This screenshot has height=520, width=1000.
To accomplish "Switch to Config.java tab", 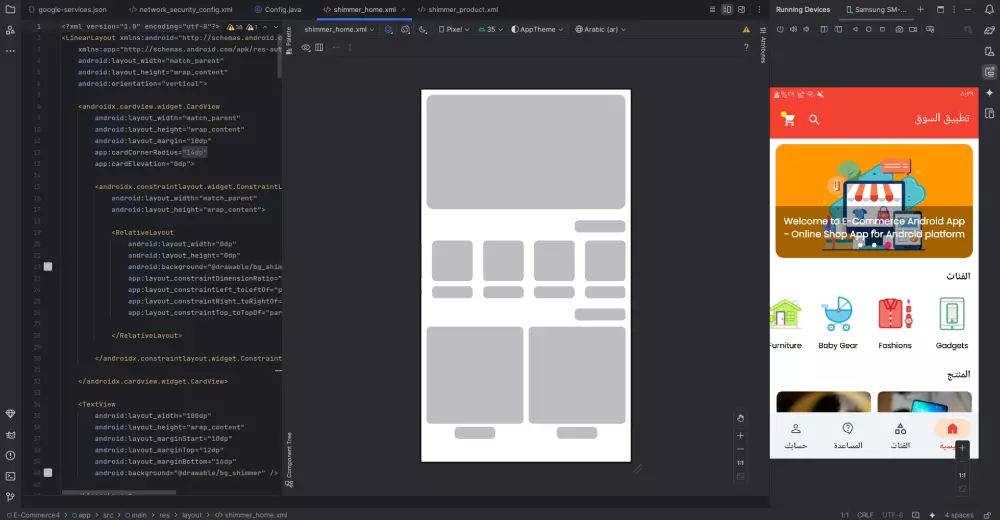I will [278, 10].
